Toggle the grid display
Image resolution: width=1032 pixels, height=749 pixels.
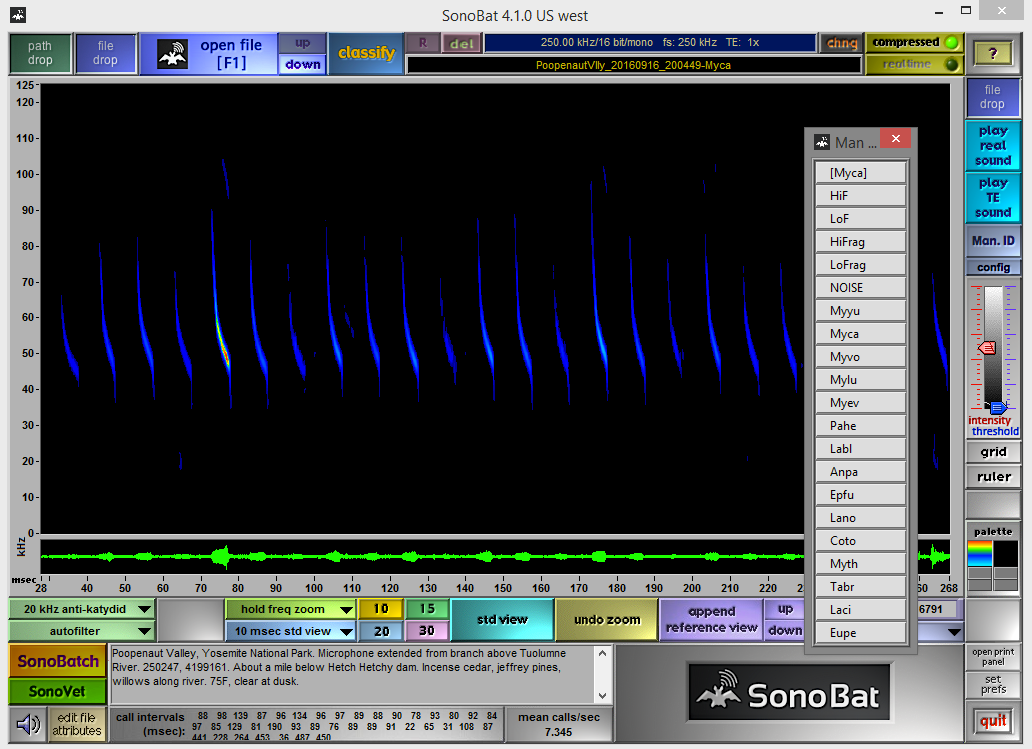[x=992, y=452]
